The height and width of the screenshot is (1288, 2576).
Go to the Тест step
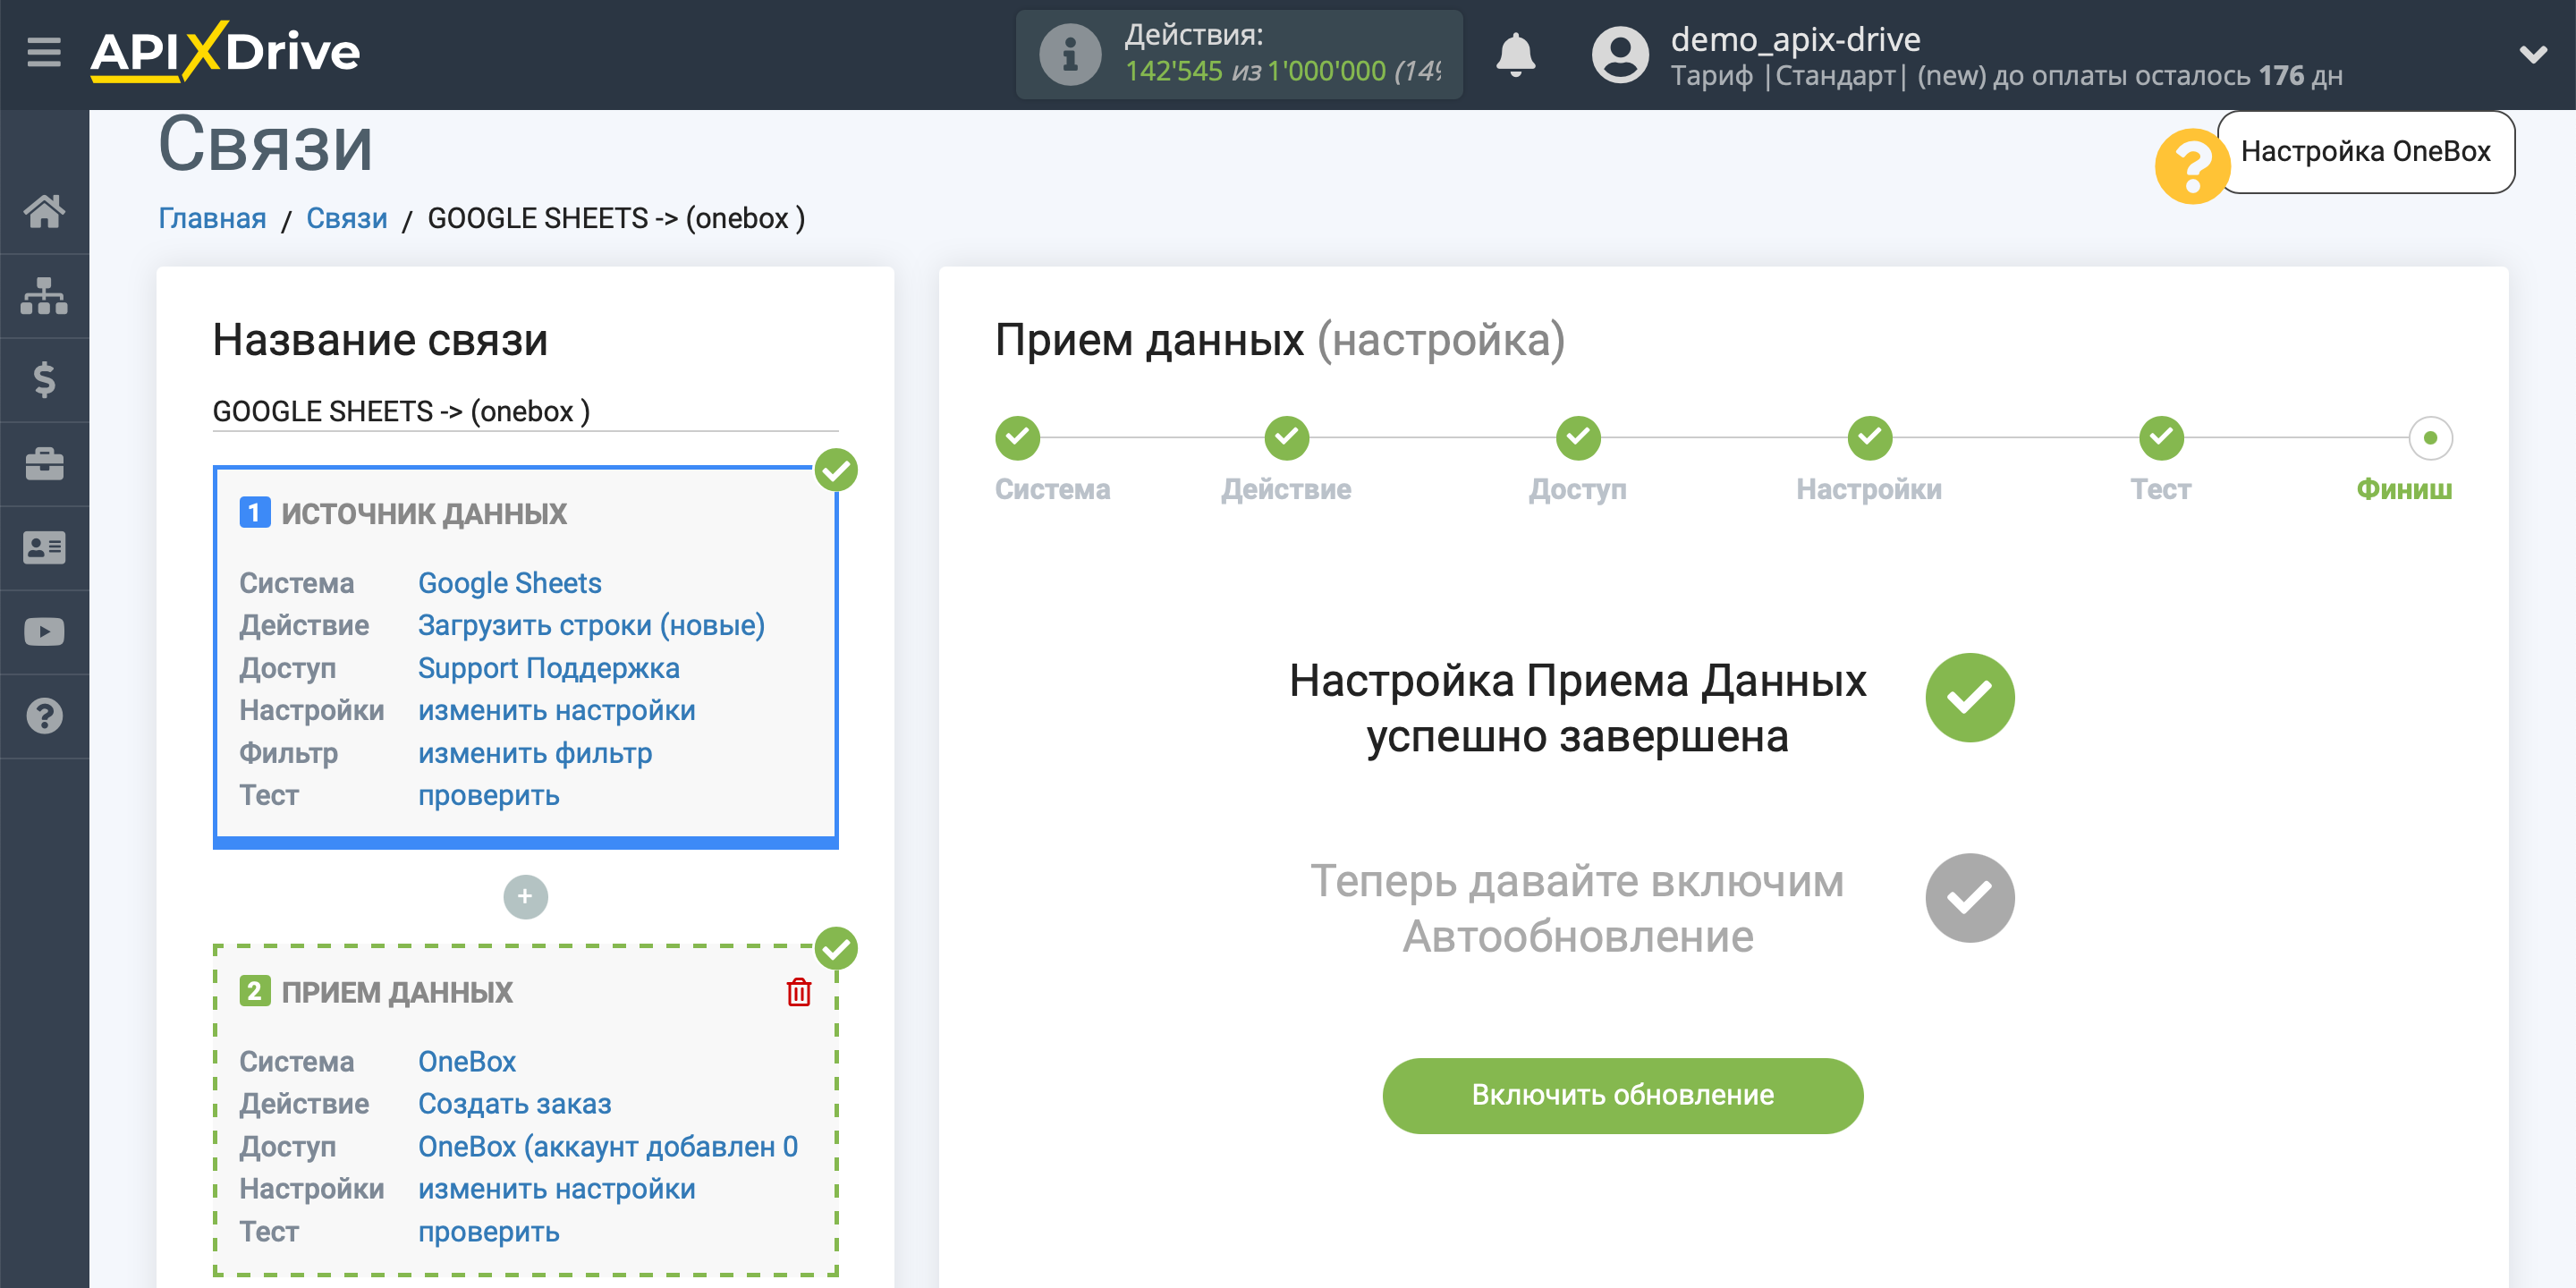2160,489
